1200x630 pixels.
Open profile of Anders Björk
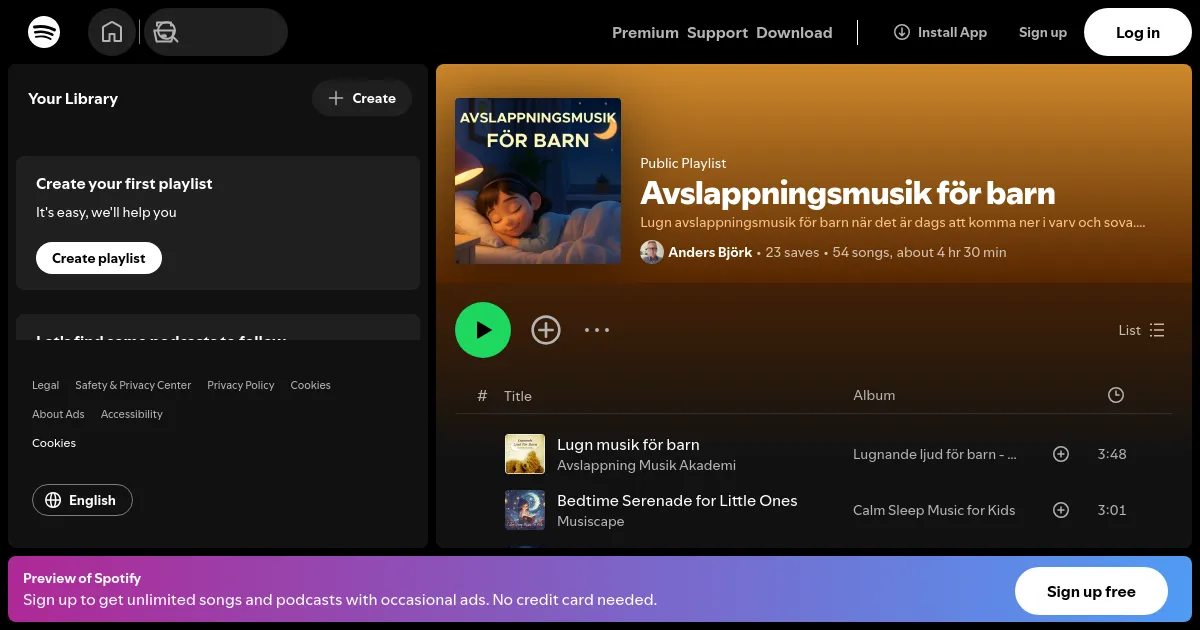tap(710, 252)
